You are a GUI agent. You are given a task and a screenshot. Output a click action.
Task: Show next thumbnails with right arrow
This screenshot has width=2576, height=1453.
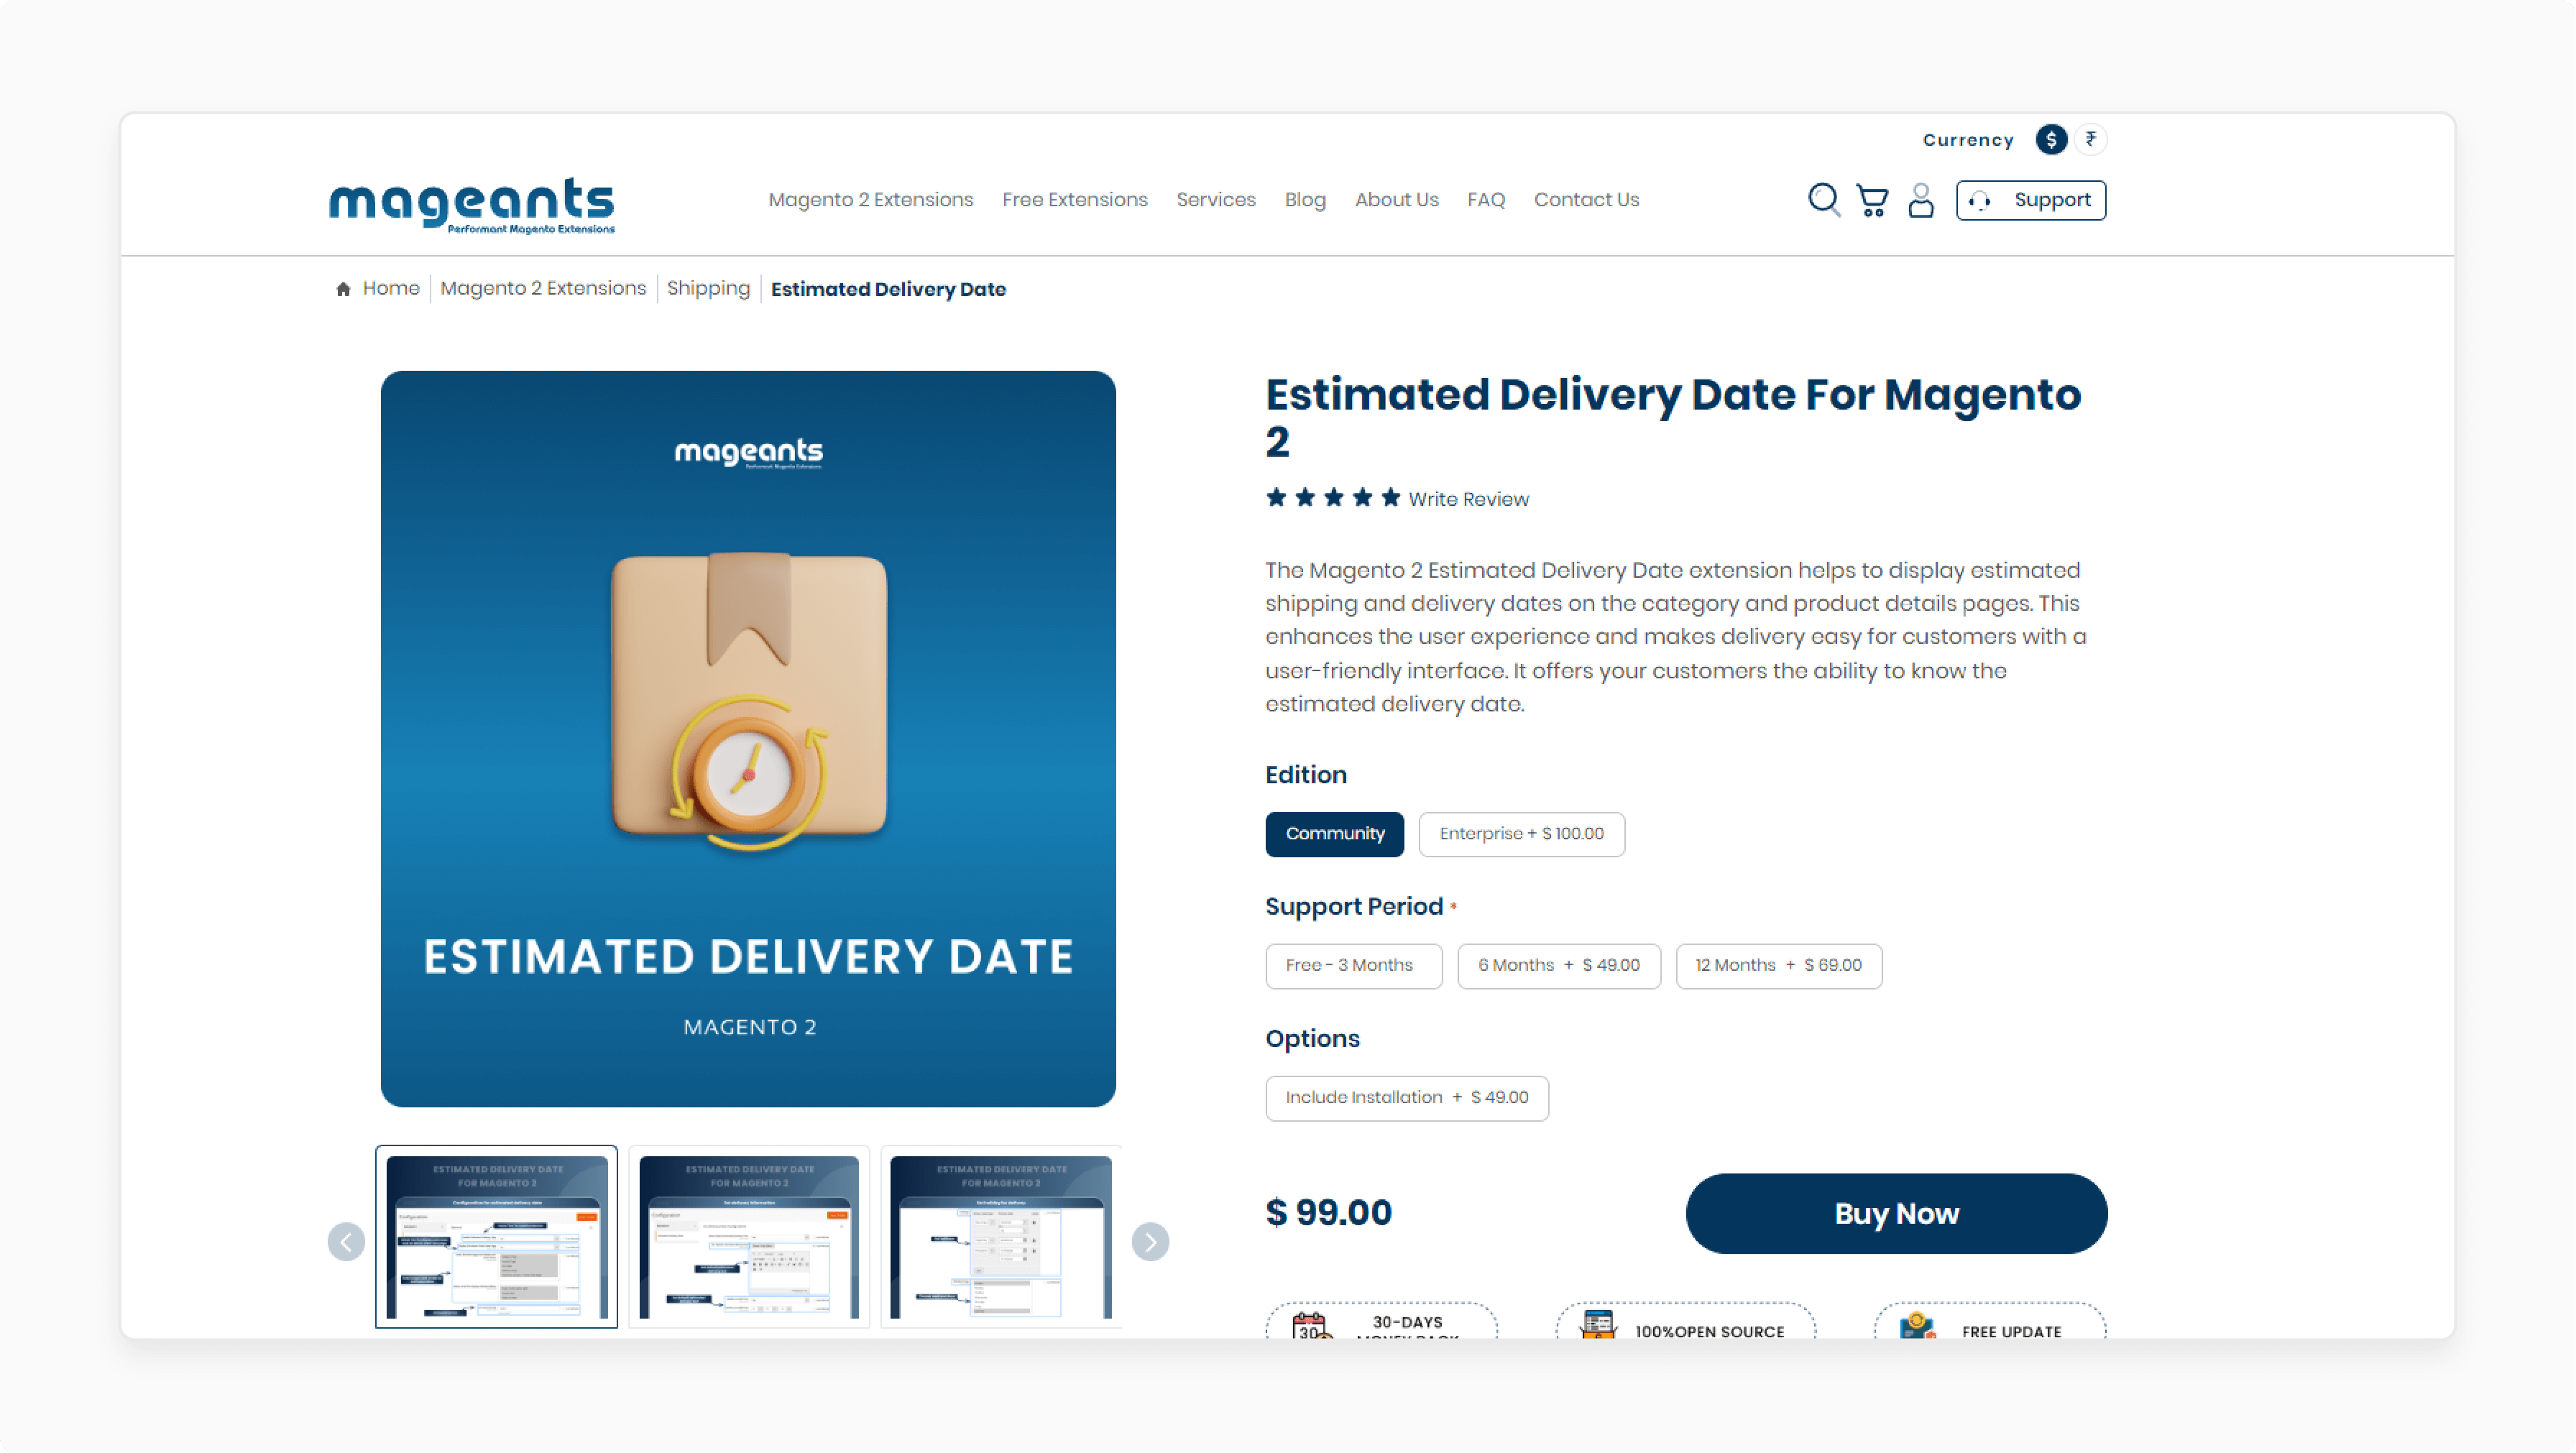coord(1150,1241)
